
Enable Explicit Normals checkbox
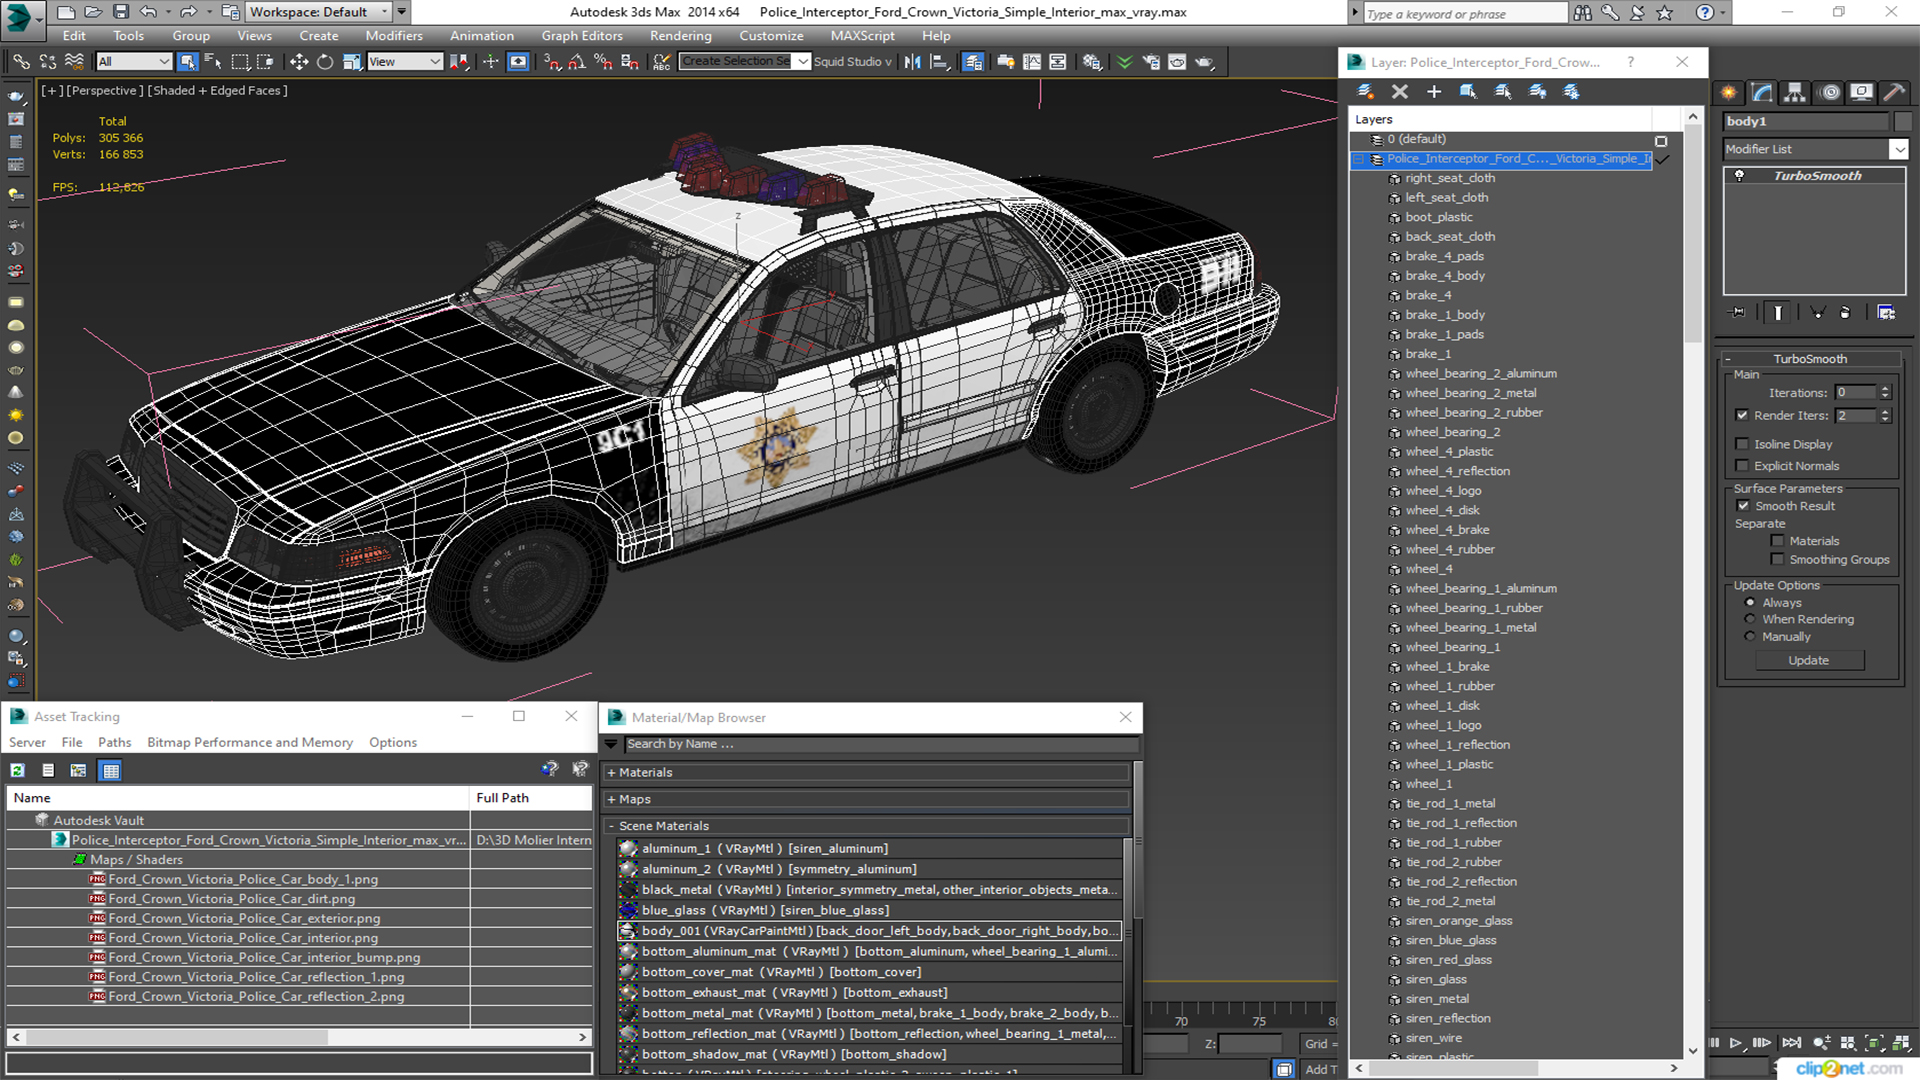(1743, 466)
